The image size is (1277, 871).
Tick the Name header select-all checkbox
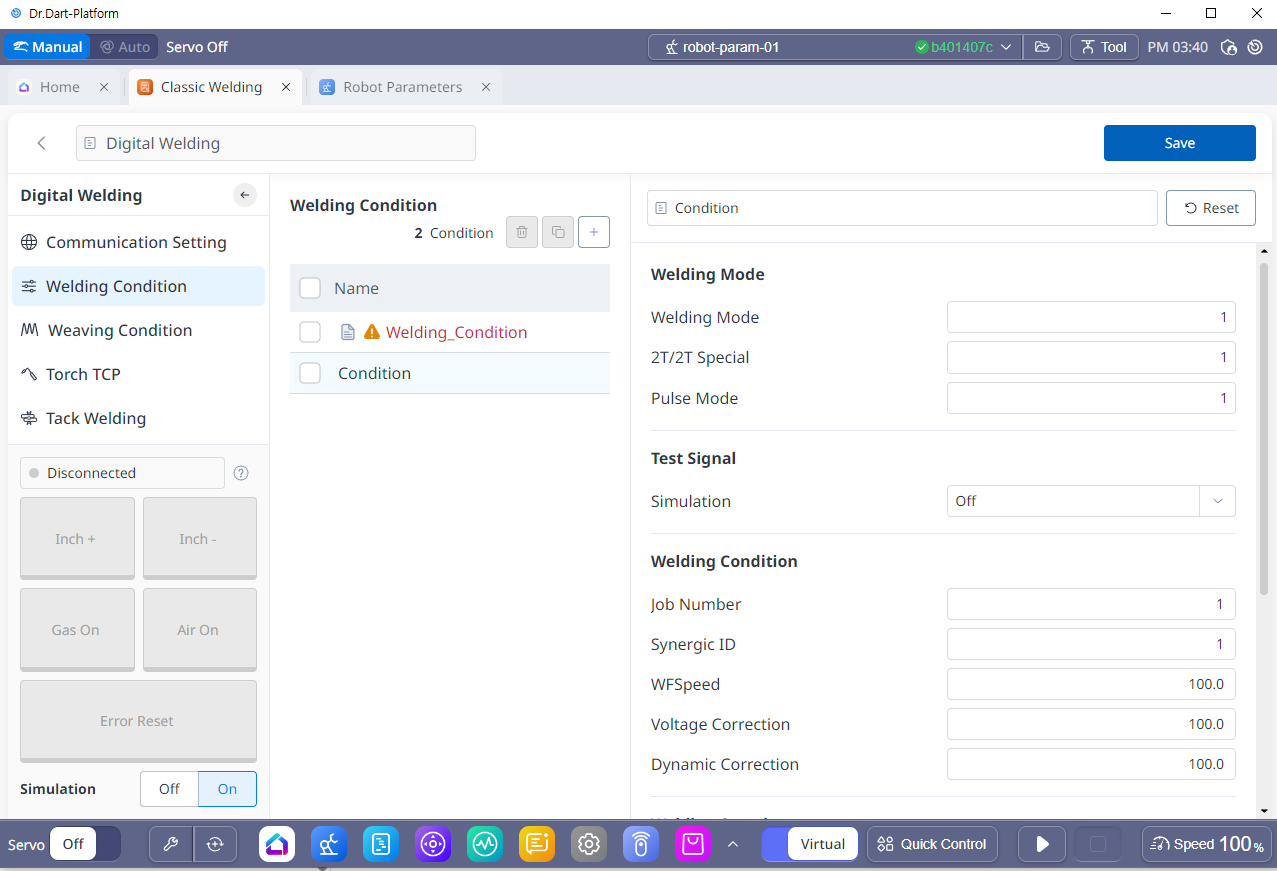[310, 288]
